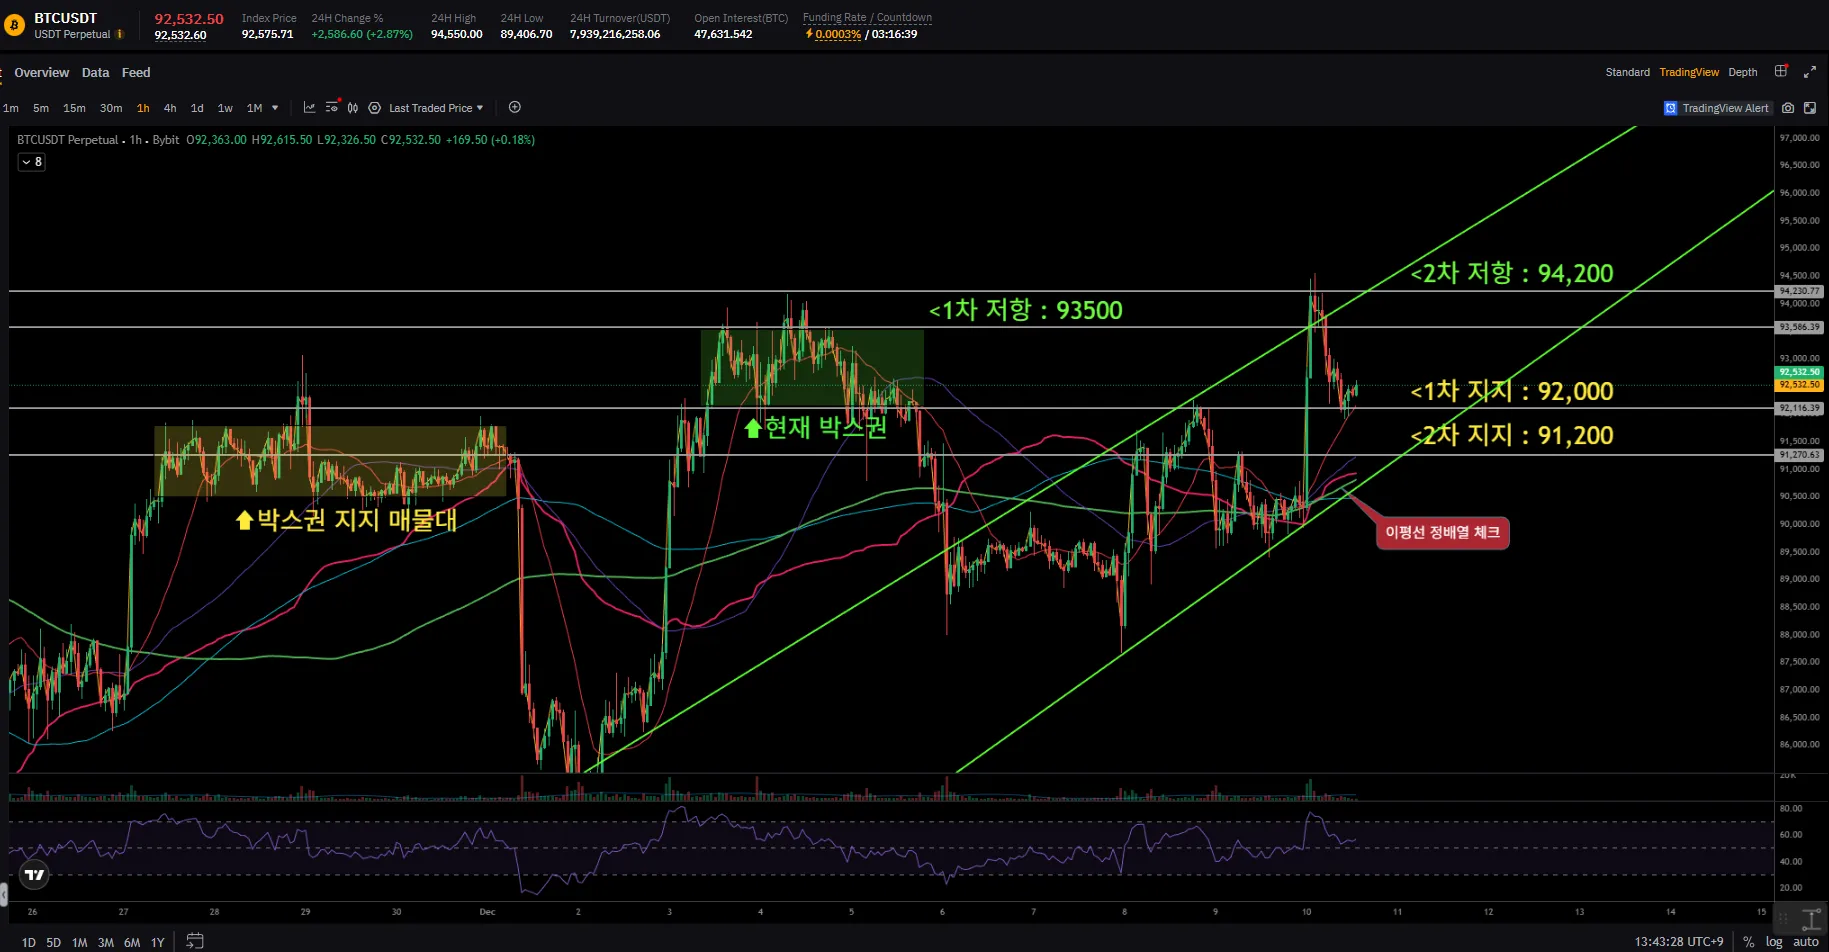Screen dimensions: 1829x952
Task: Open the Data tab
Action: (95, 73)
